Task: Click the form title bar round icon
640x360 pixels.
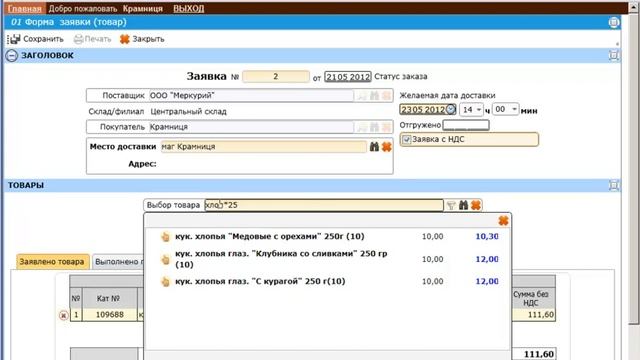Action: coord(613,22)
